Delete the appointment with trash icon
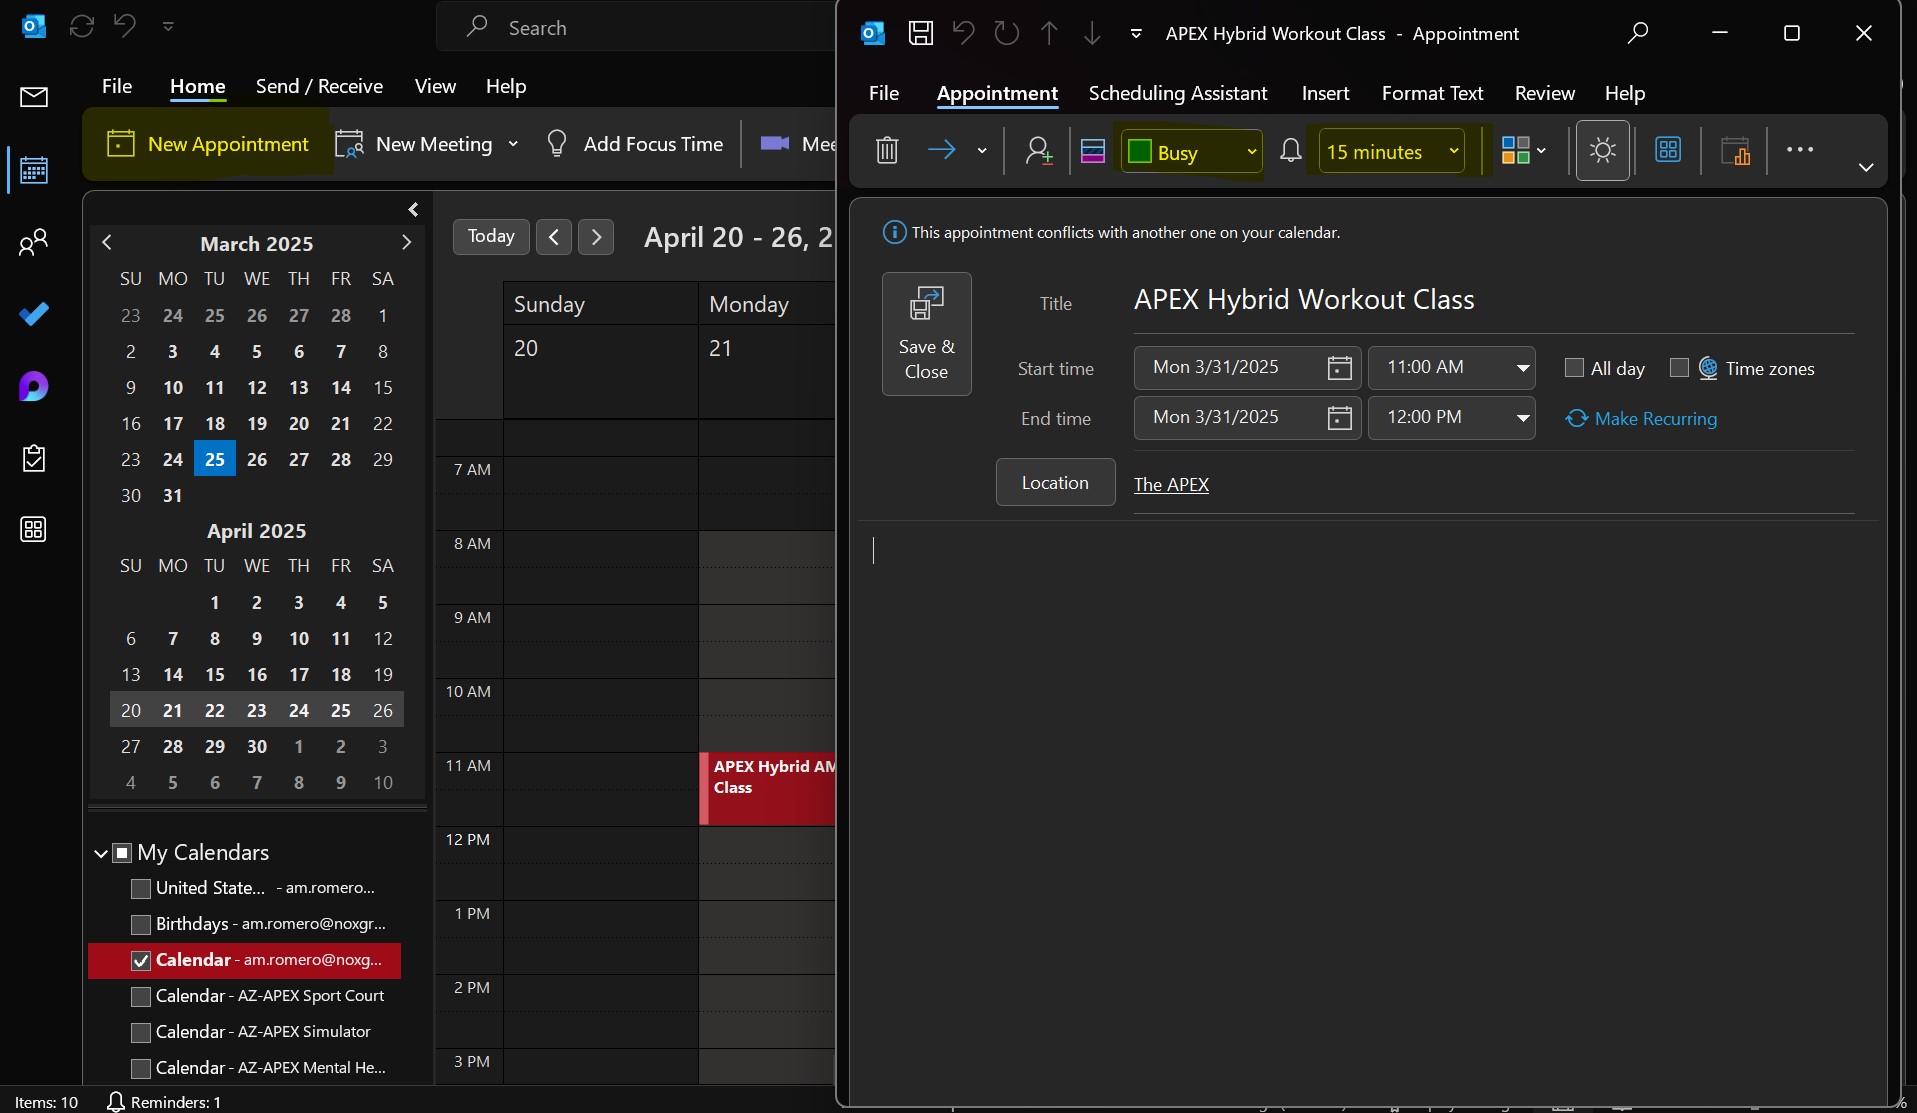Image resolution: width=1917 pixels, height=1113 pixels. [887, 150]
